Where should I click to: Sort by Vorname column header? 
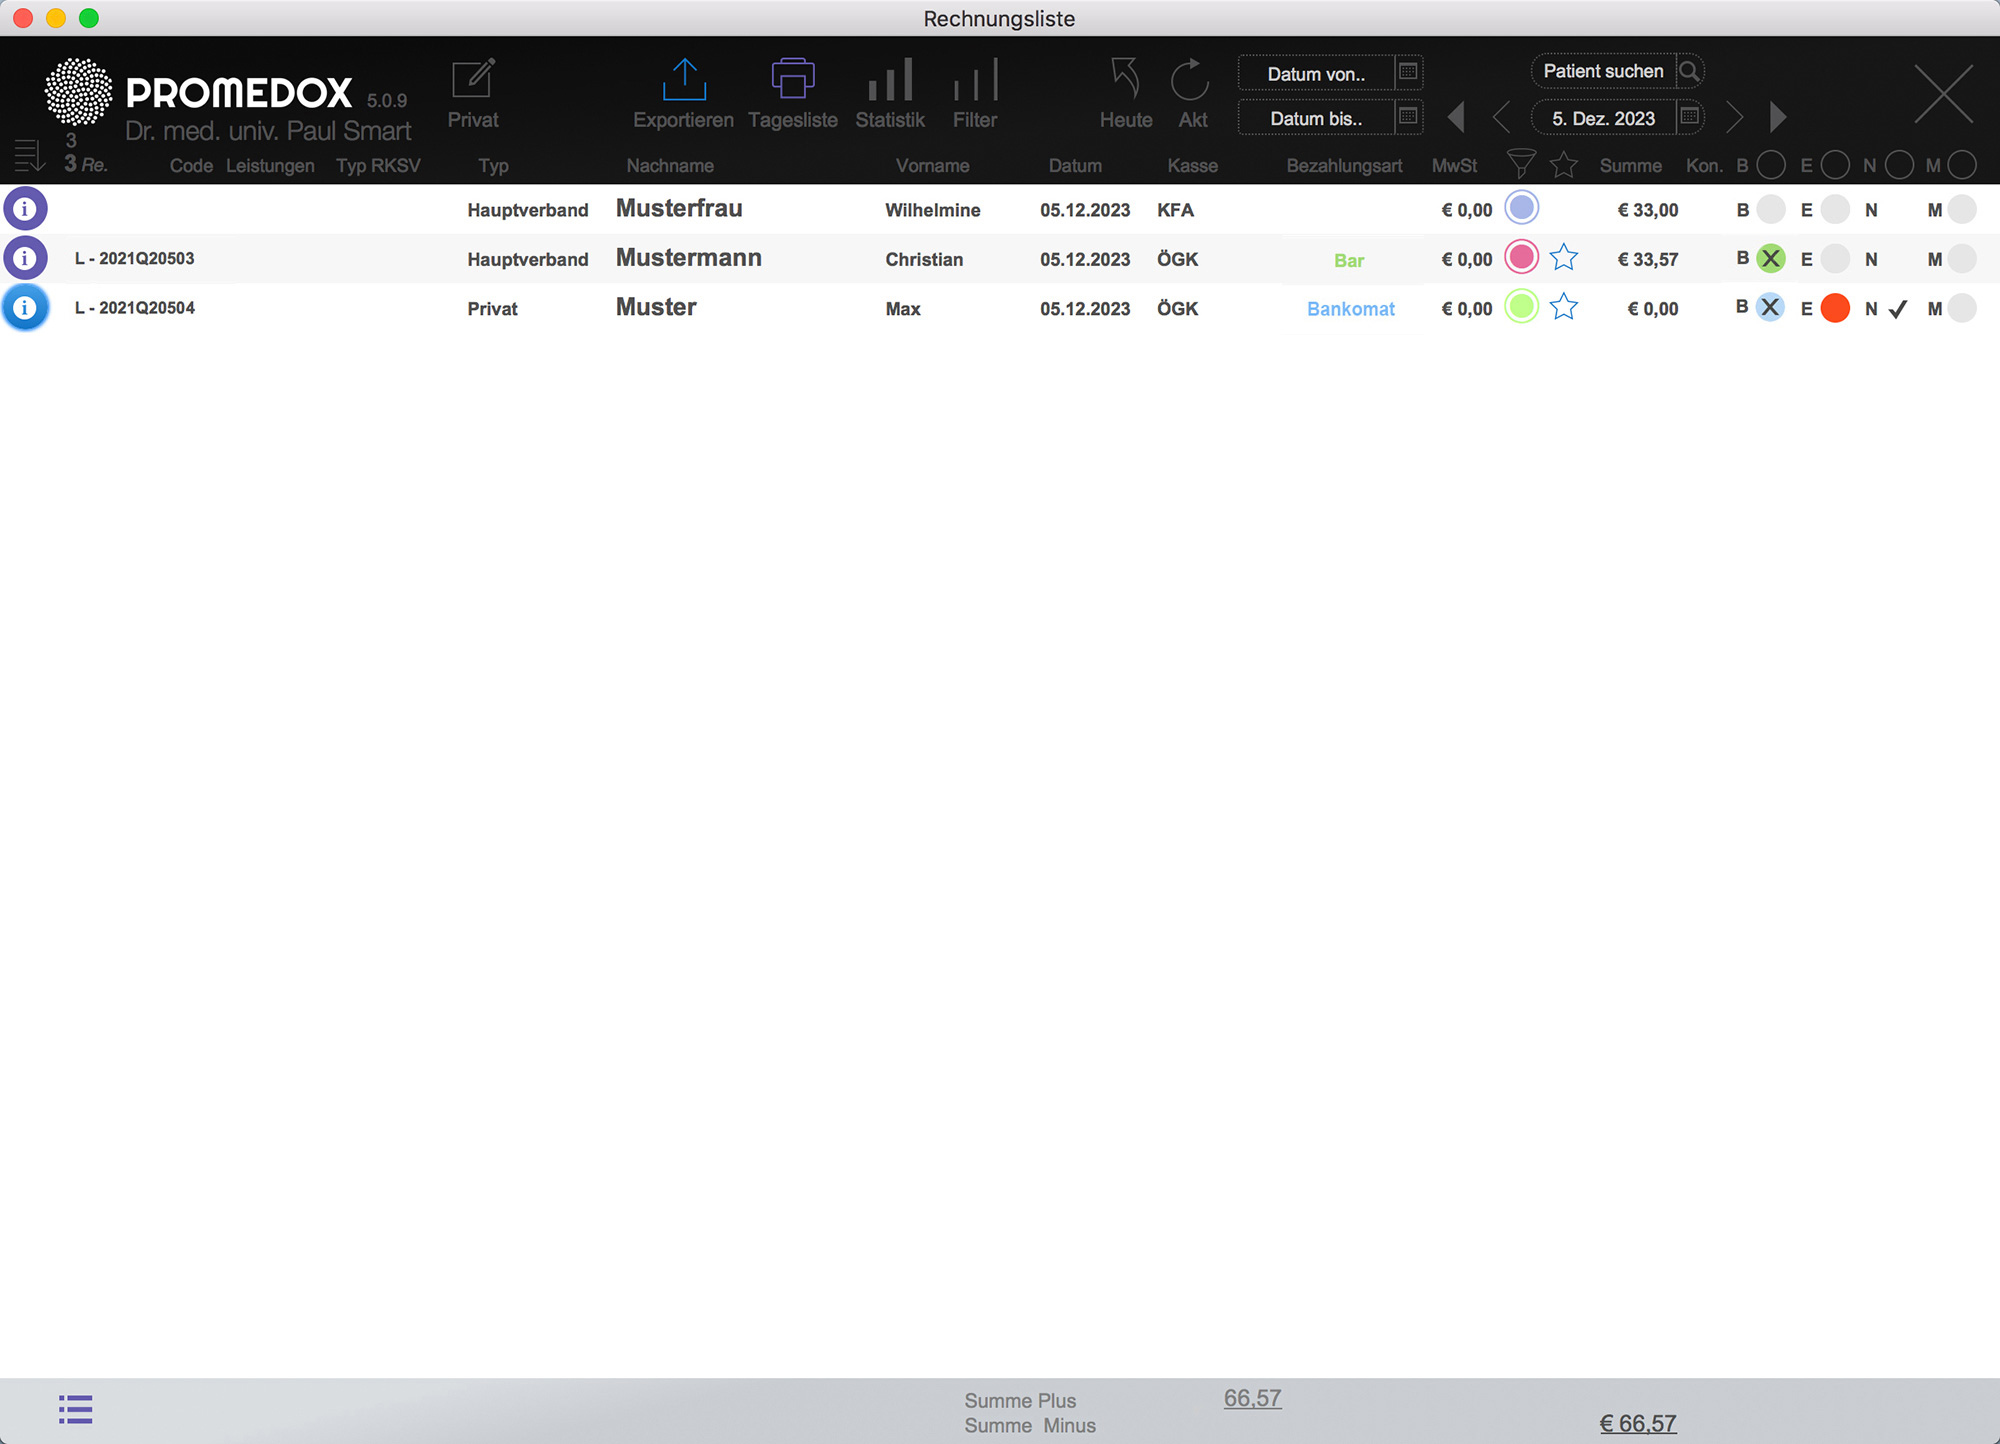(x=932, y=166)
